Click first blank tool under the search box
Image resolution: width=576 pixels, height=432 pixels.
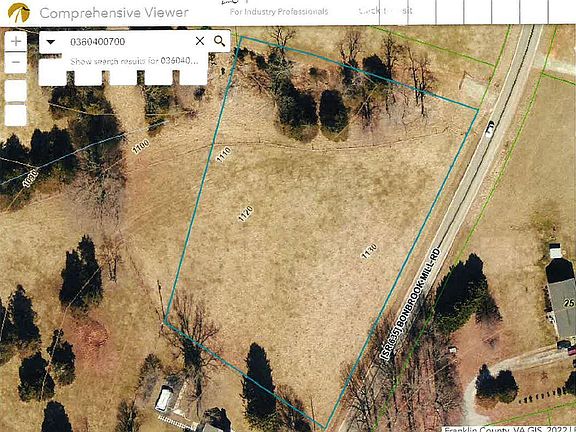(53, 78)
